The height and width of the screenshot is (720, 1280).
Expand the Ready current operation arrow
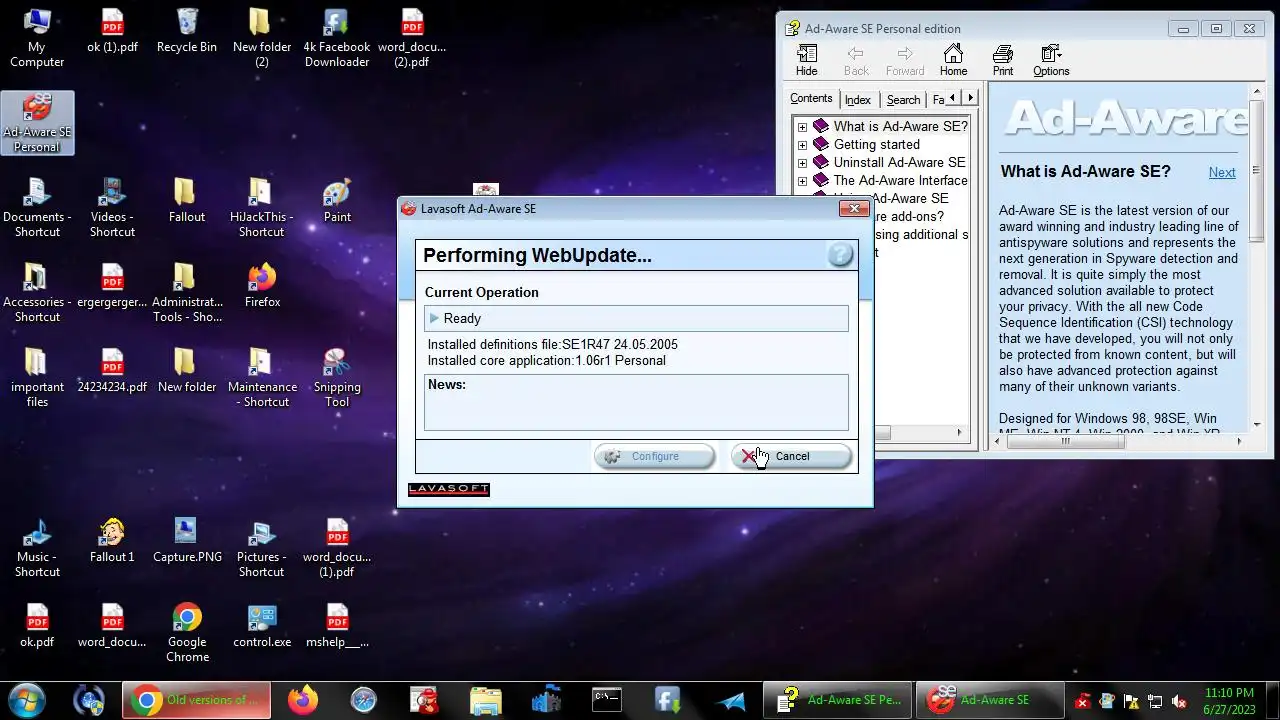click(x=434, y=318)
